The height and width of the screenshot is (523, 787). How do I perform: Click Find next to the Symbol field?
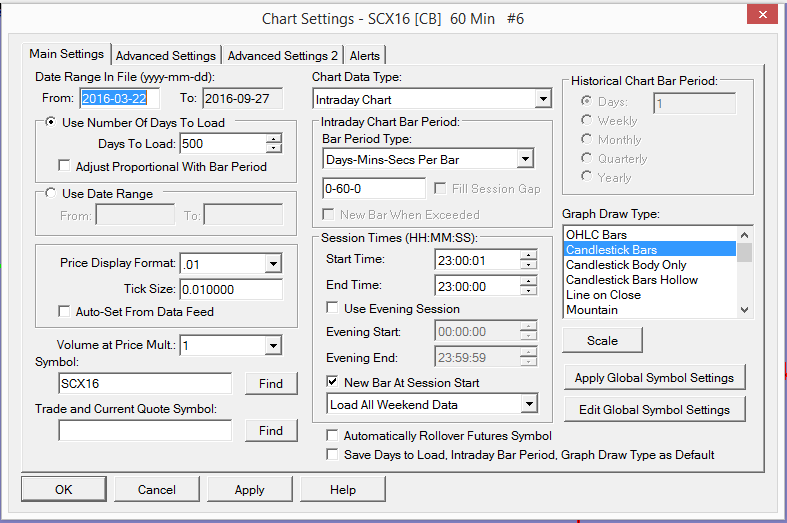click(271, 383)
